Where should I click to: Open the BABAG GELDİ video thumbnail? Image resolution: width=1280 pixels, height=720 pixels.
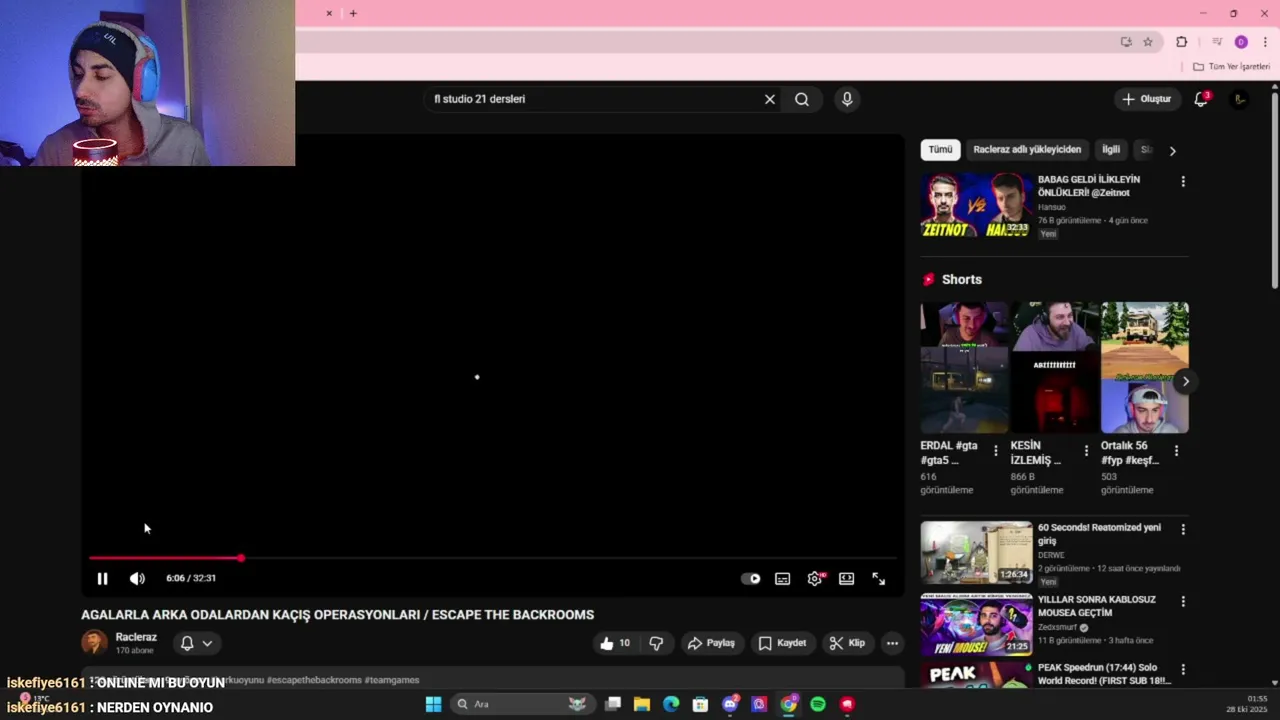(x=976, y=205)
